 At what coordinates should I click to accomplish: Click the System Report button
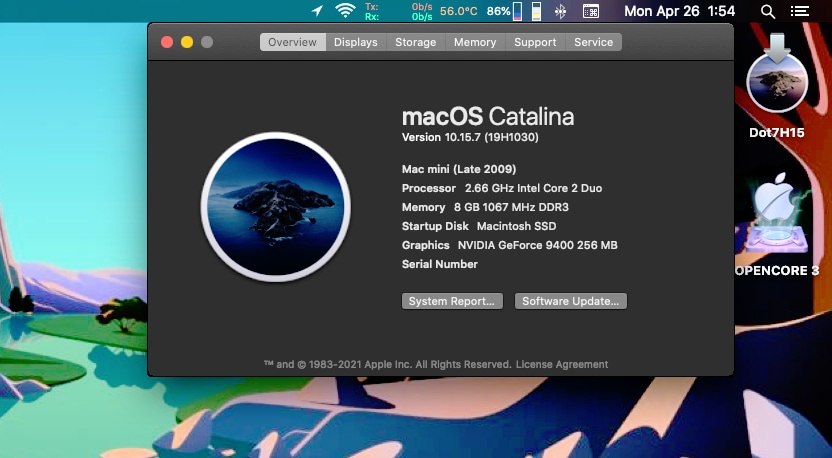coord(452,301)
